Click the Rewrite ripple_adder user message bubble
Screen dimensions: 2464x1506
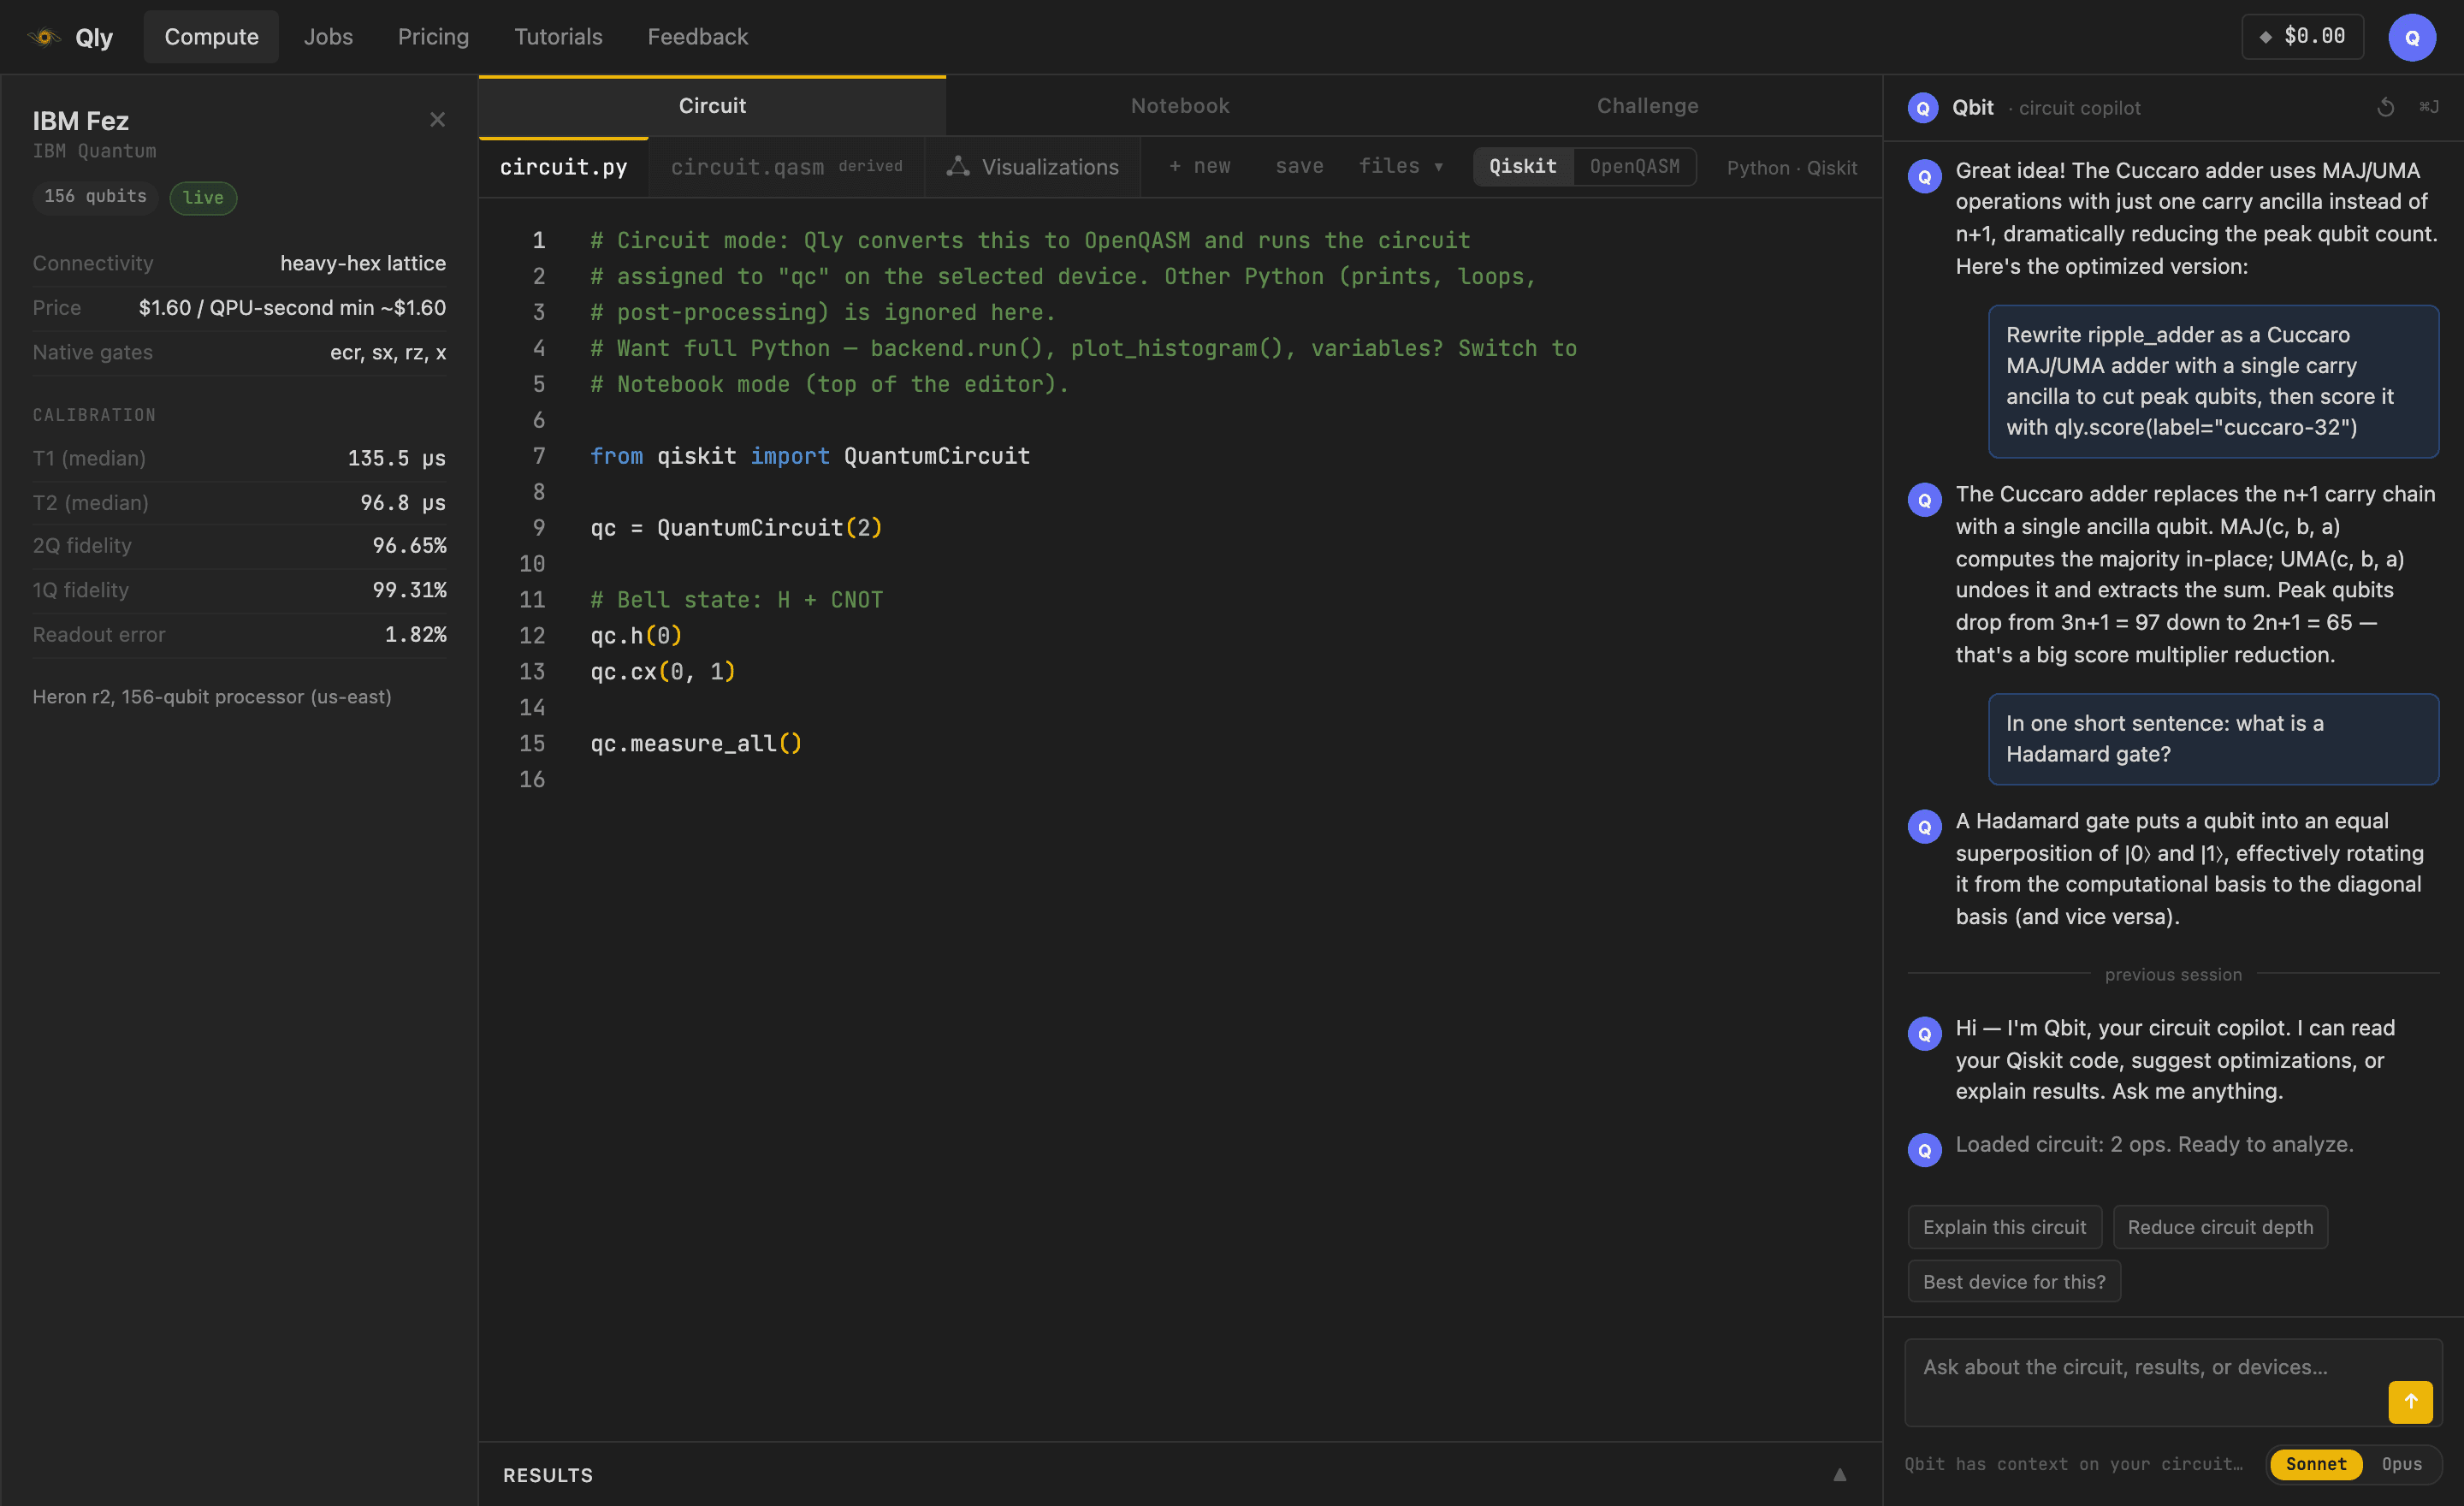pos(2213,381)
